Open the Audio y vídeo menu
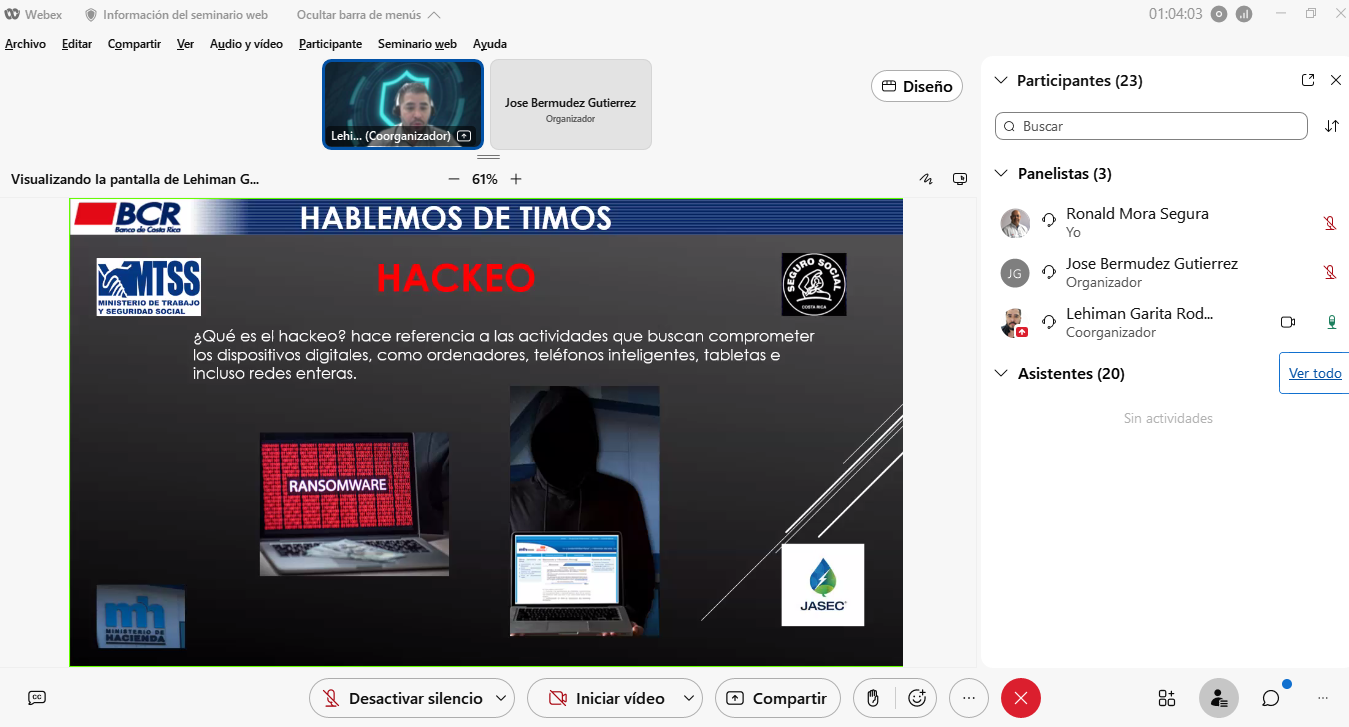Screen dimensions: 1349x727 pyautogui.click(x=246, y=44)
